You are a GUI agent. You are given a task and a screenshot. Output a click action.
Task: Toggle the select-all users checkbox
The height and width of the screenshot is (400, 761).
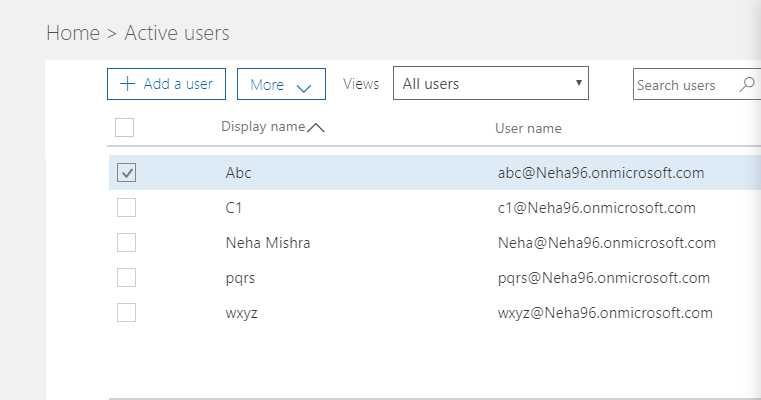125,127
